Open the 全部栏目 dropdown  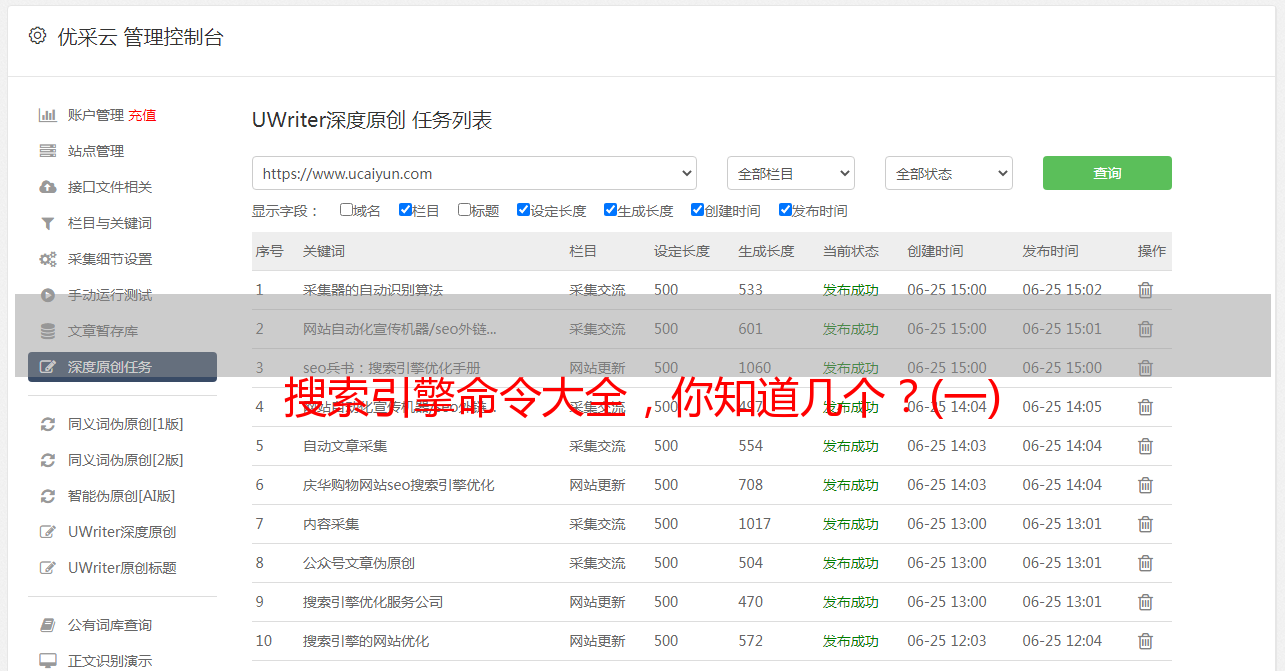click(x=791, y=173)
